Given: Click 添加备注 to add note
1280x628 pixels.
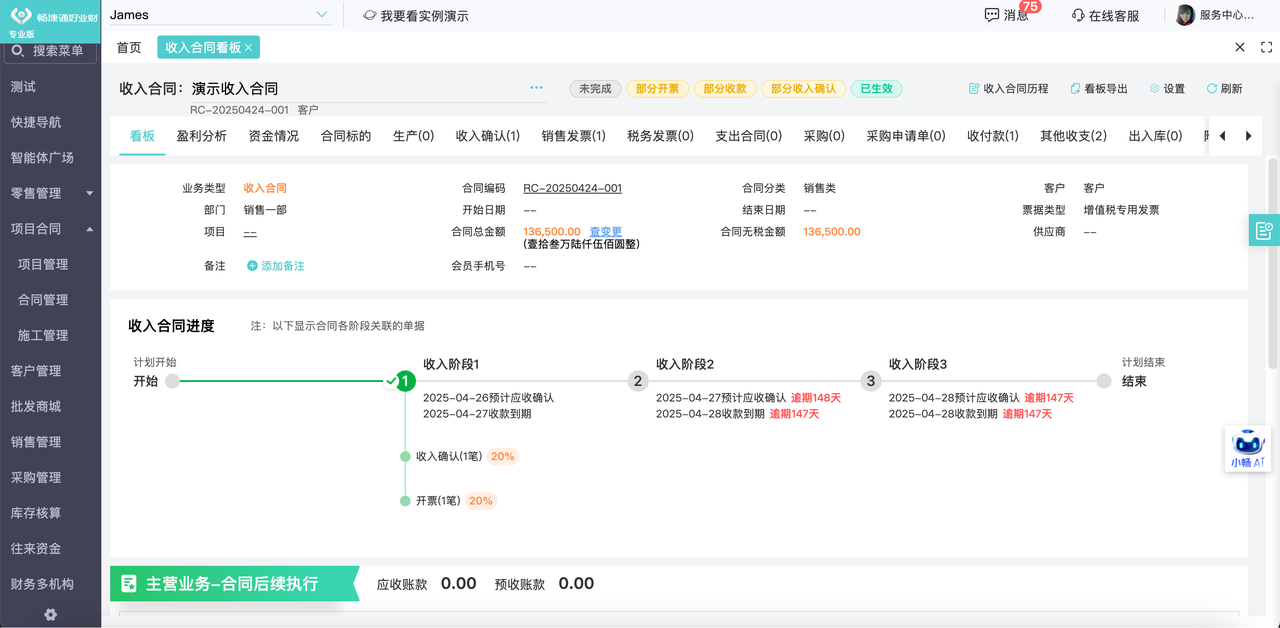Looking at the screenshot, I should [x=276, y=266].
